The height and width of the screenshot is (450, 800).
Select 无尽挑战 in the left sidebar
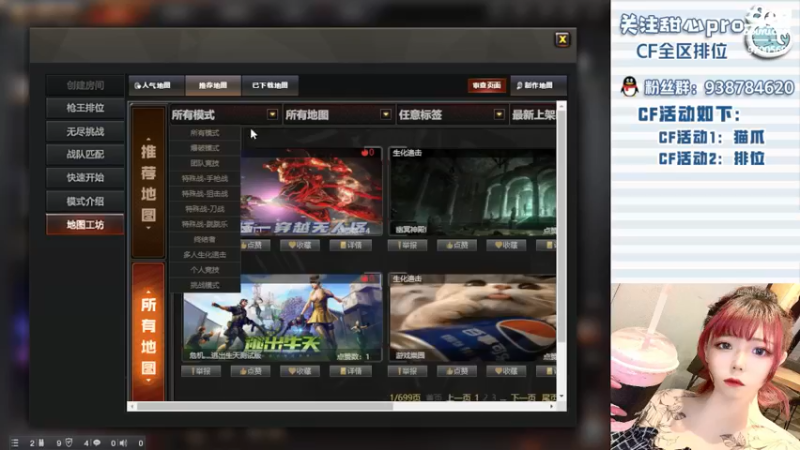pyautogui.click(x=85, y=132)
